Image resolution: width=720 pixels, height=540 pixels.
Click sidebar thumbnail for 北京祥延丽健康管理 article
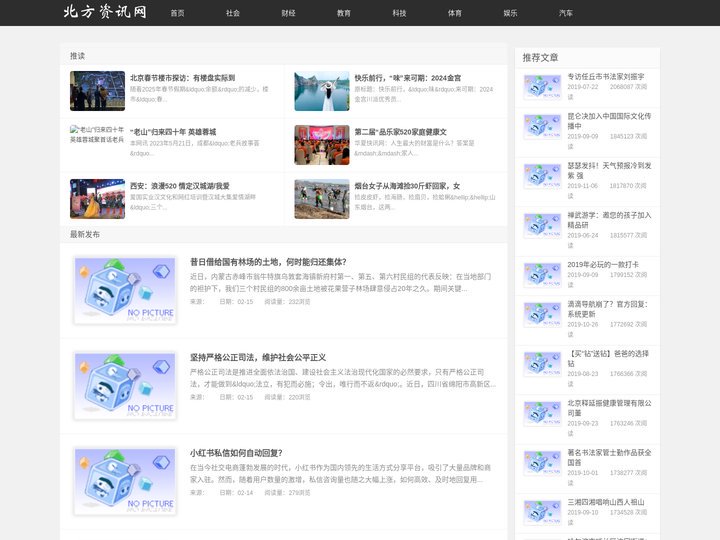pos(542,413)
